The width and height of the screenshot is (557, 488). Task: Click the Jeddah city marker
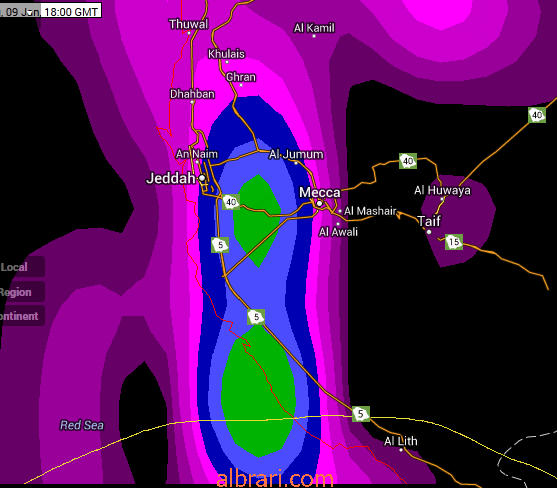(x=202, y=178)
